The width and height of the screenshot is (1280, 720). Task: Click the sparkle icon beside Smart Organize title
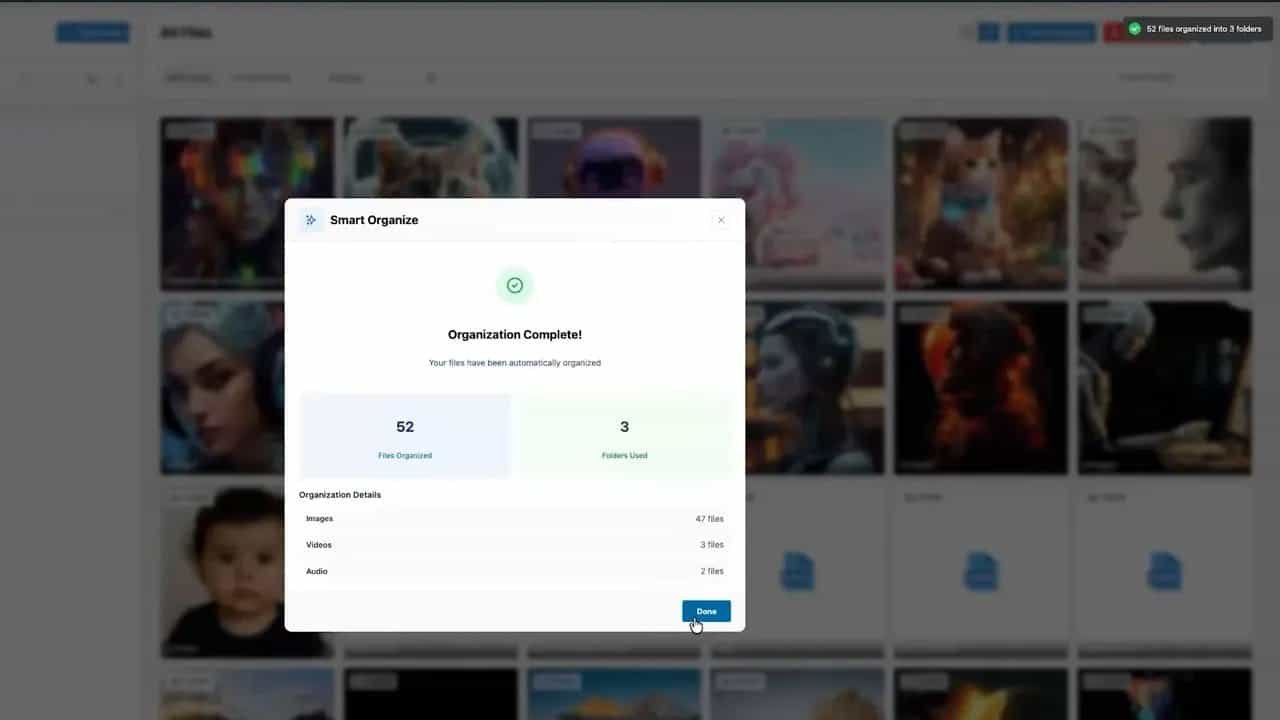click(x=311, y=219)
